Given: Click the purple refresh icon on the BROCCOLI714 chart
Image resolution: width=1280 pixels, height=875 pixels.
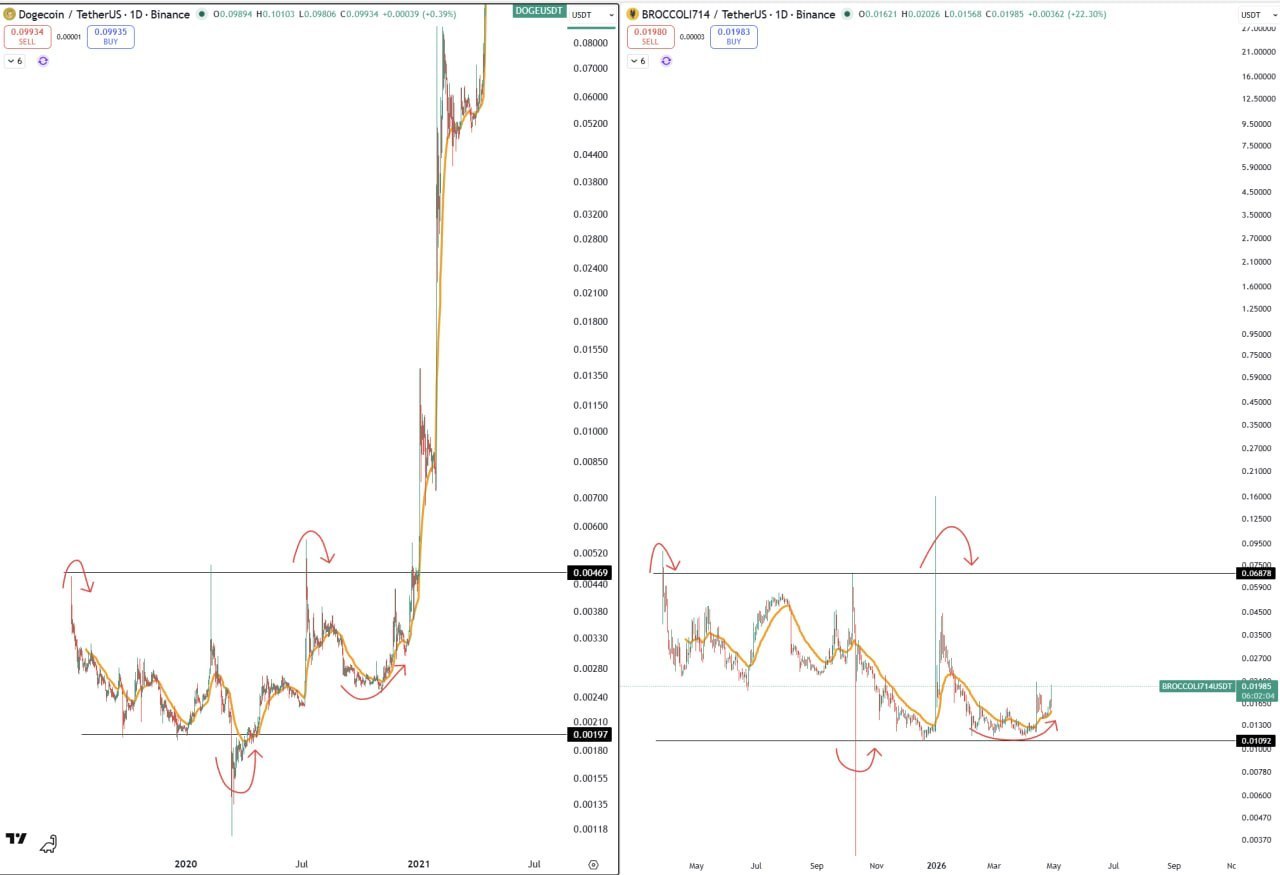Looking at the screenshot, I should tap(666, 61).
